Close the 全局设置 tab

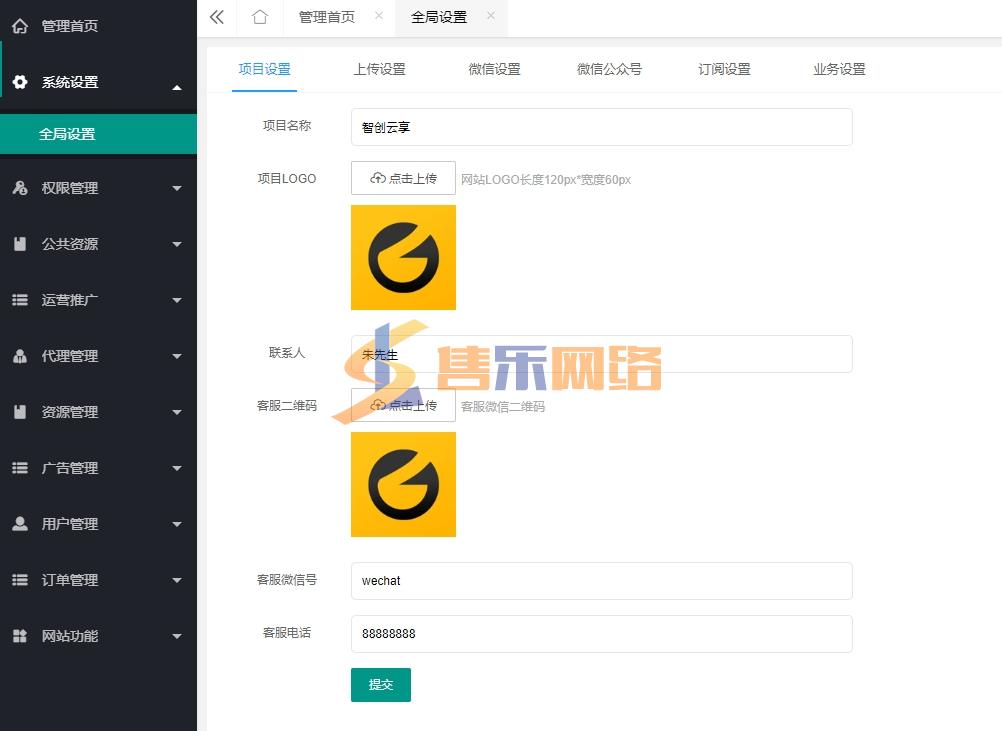[x=490, y=16]
